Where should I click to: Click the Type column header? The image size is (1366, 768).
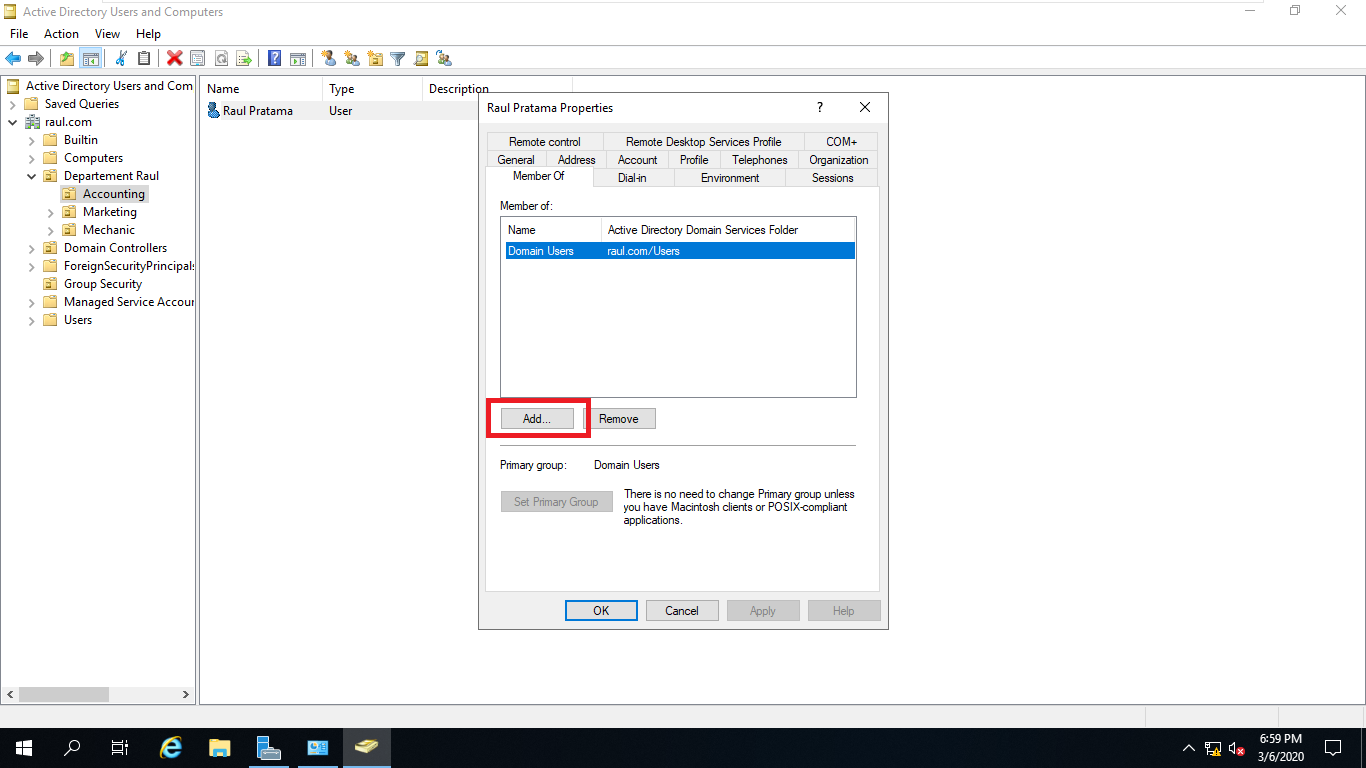[372, 89]
